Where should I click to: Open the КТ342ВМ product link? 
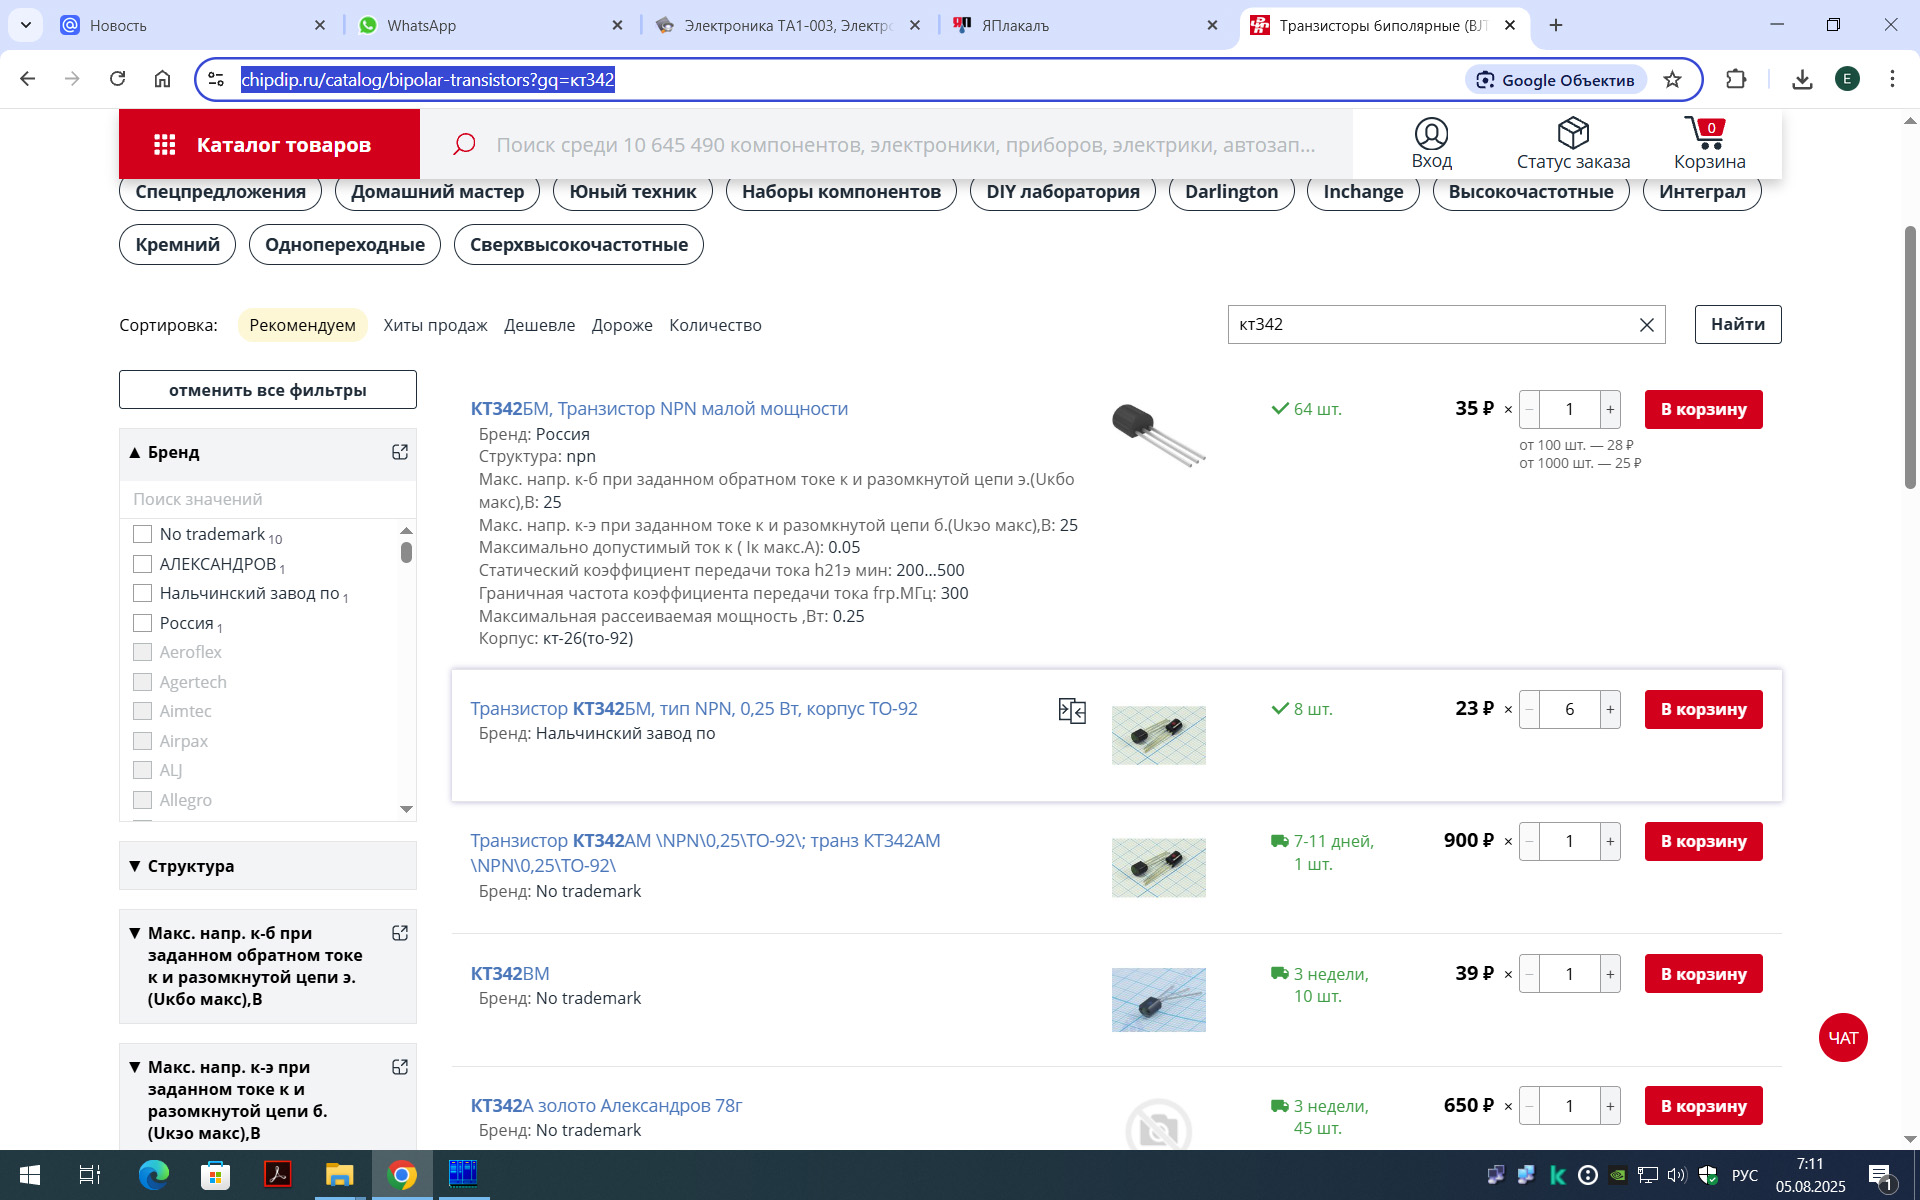(x=510, y=973)
